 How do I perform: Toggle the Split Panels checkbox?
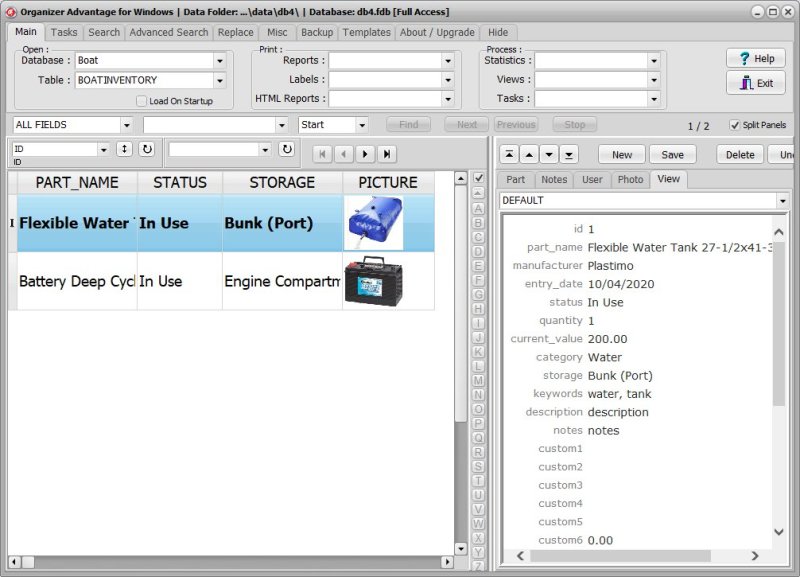coord(734,125)
